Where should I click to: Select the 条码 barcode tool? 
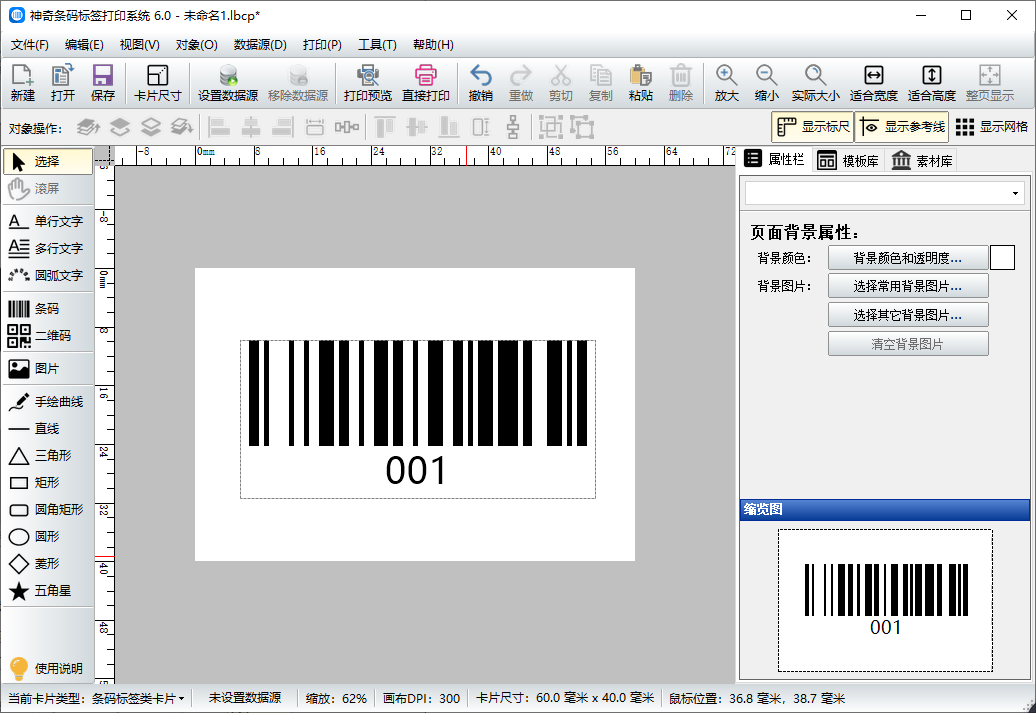tap(47, 309)
